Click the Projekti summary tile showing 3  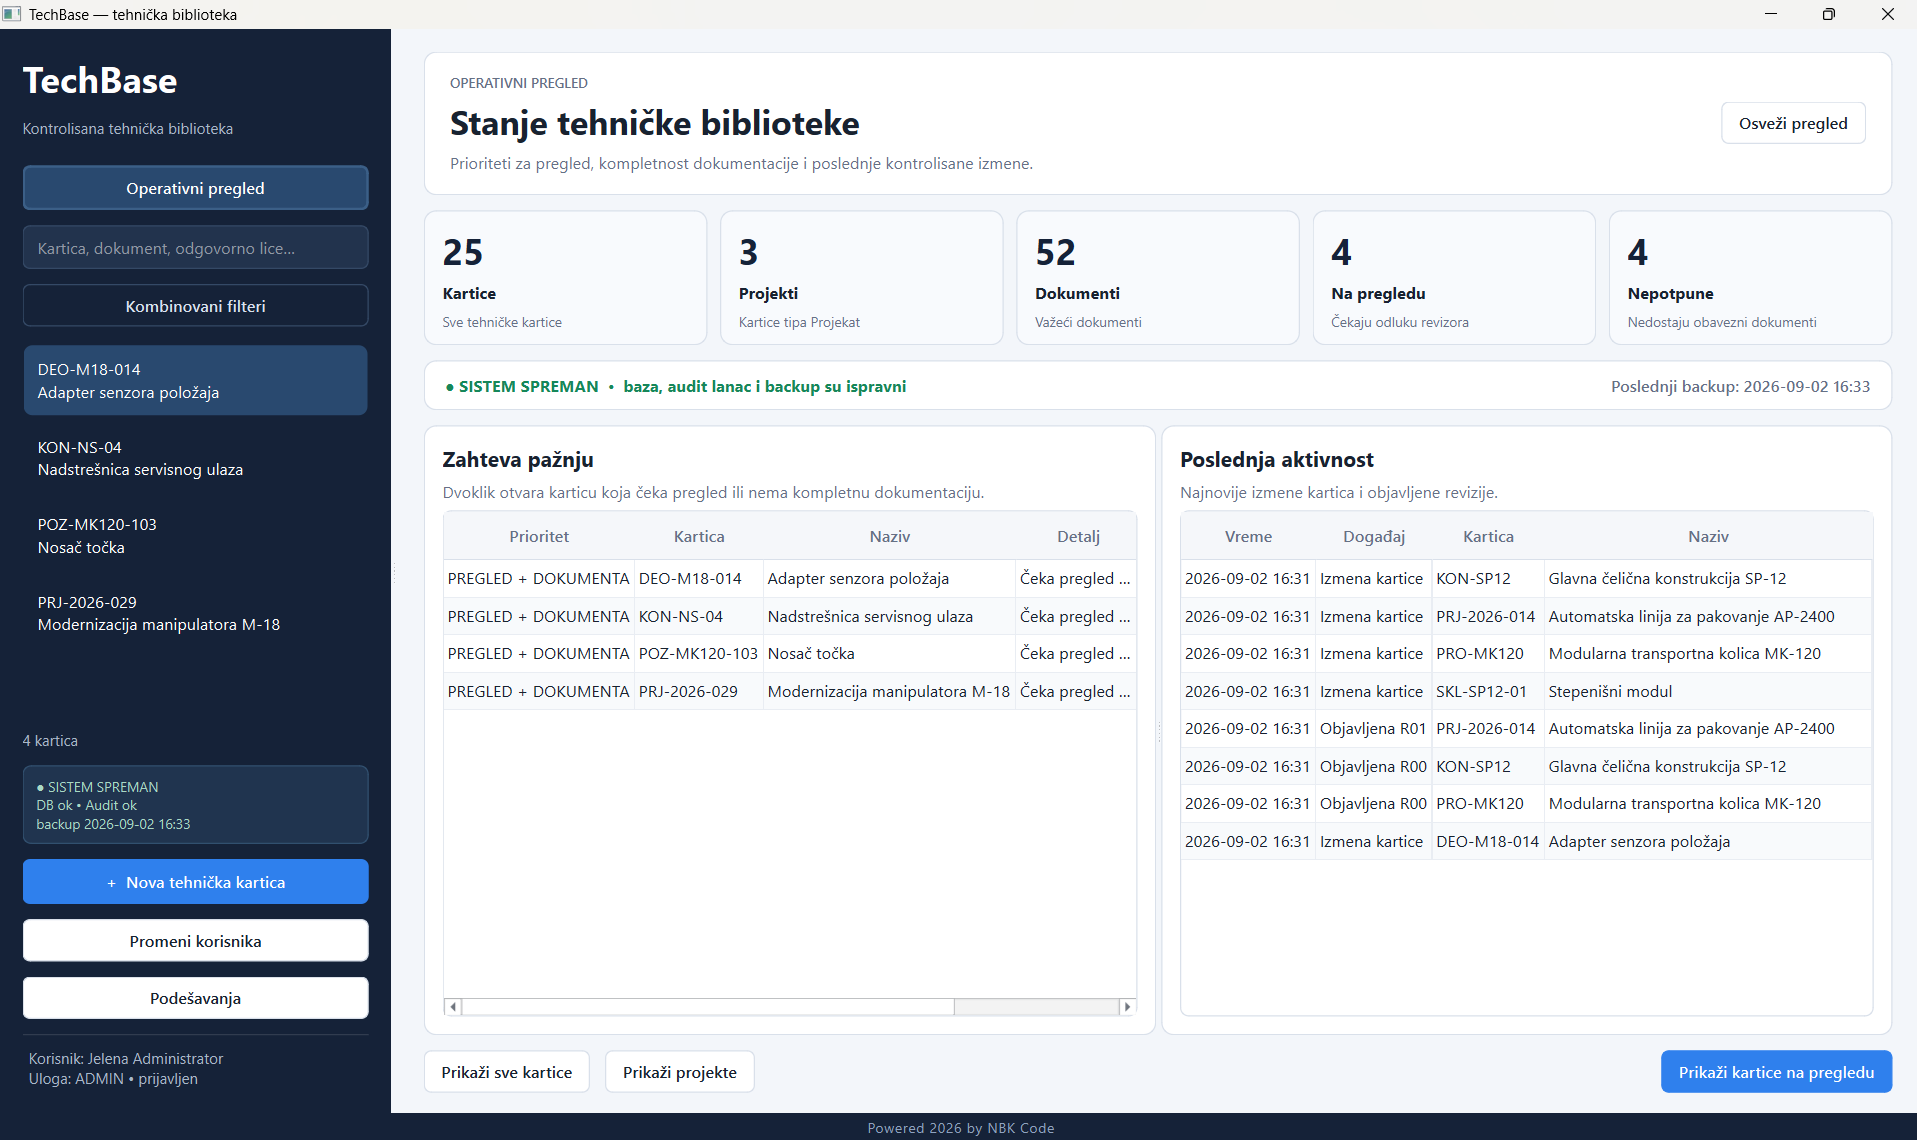click(x=862, y=278)
